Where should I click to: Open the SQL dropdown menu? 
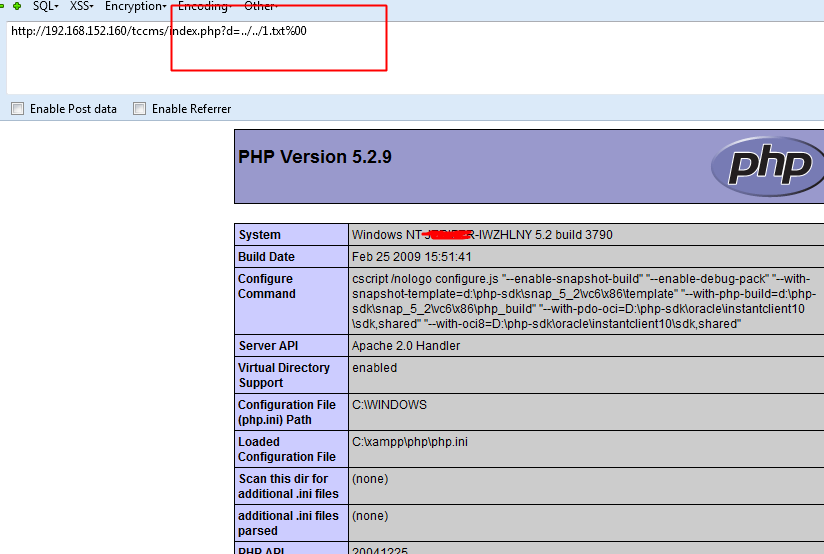[45, 6]
